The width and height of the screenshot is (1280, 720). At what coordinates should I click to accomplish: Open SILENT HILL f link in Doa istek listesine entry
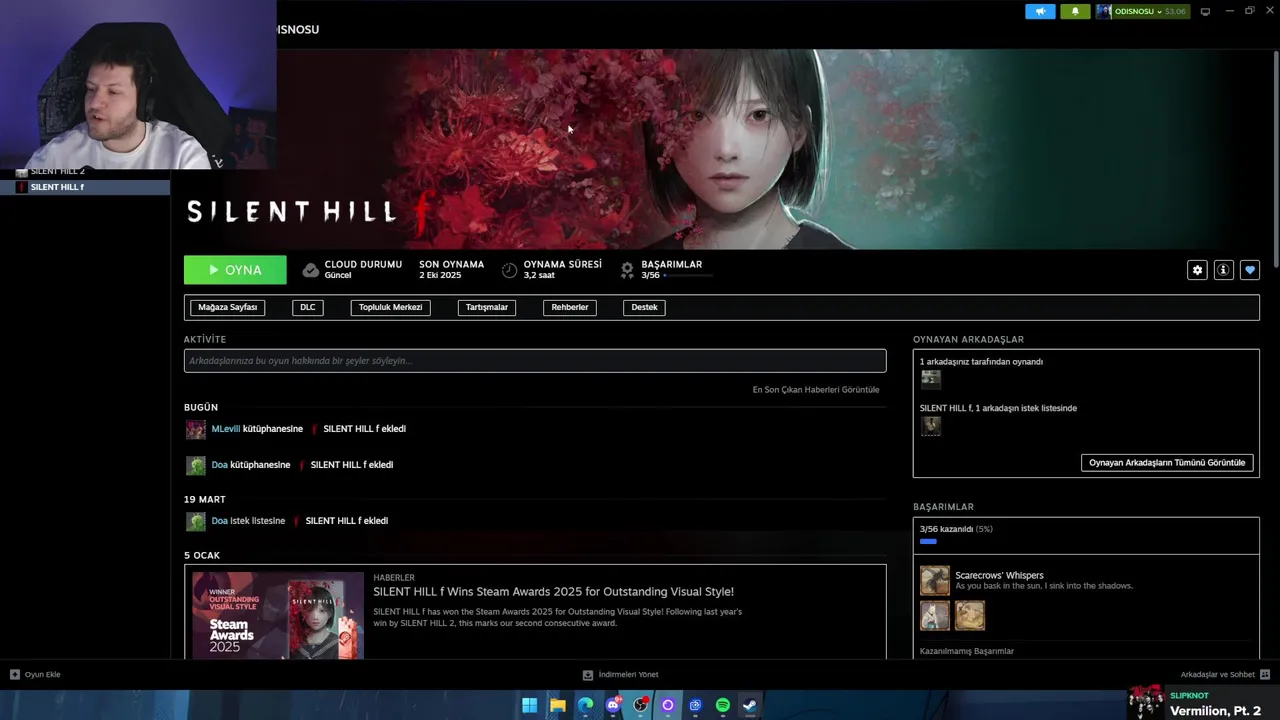click(325, 521)
